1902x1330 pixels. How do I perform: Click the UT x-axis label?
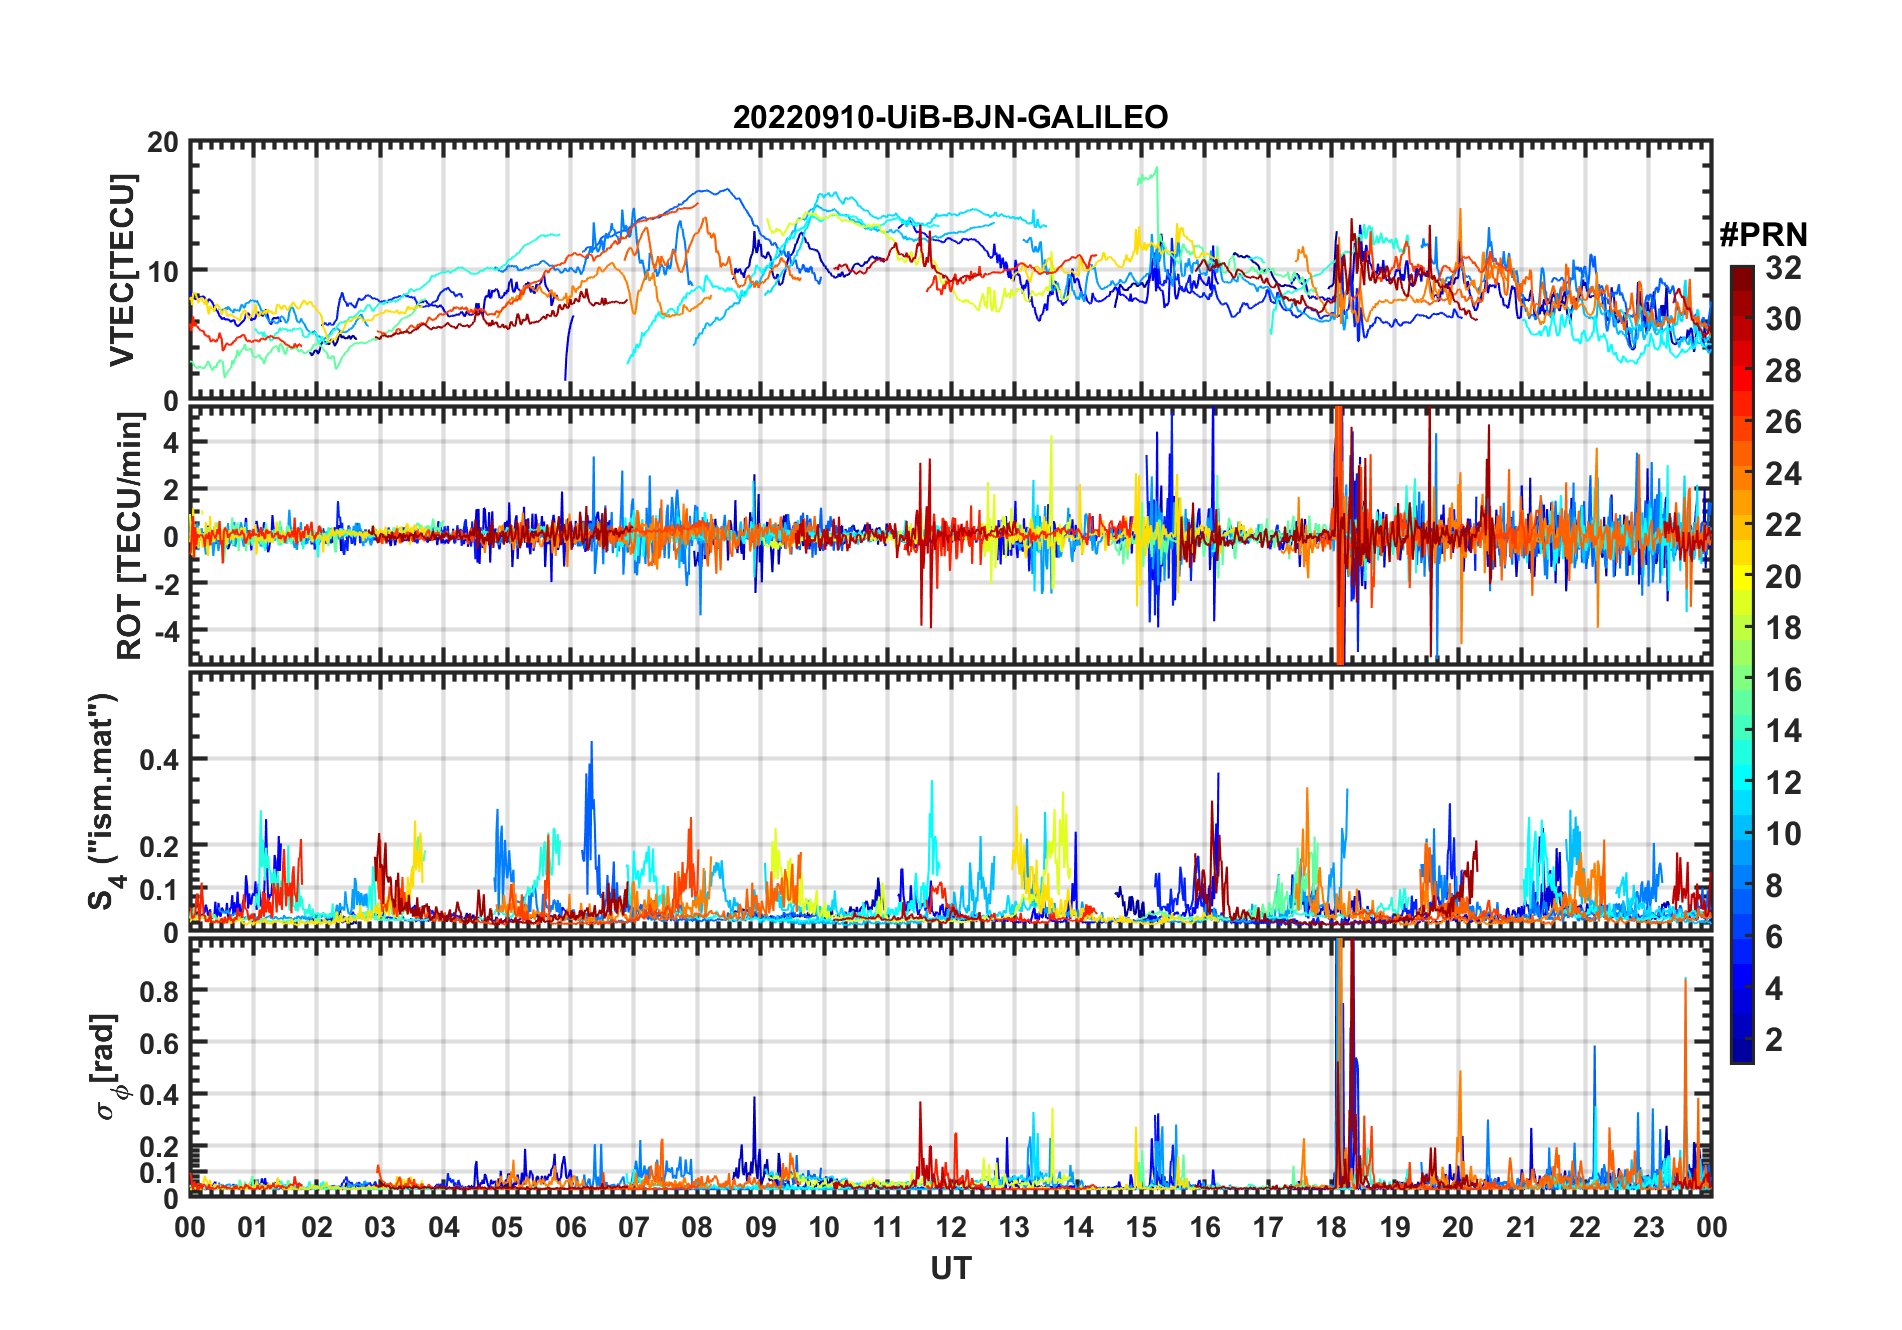[x=951, y=1269]
